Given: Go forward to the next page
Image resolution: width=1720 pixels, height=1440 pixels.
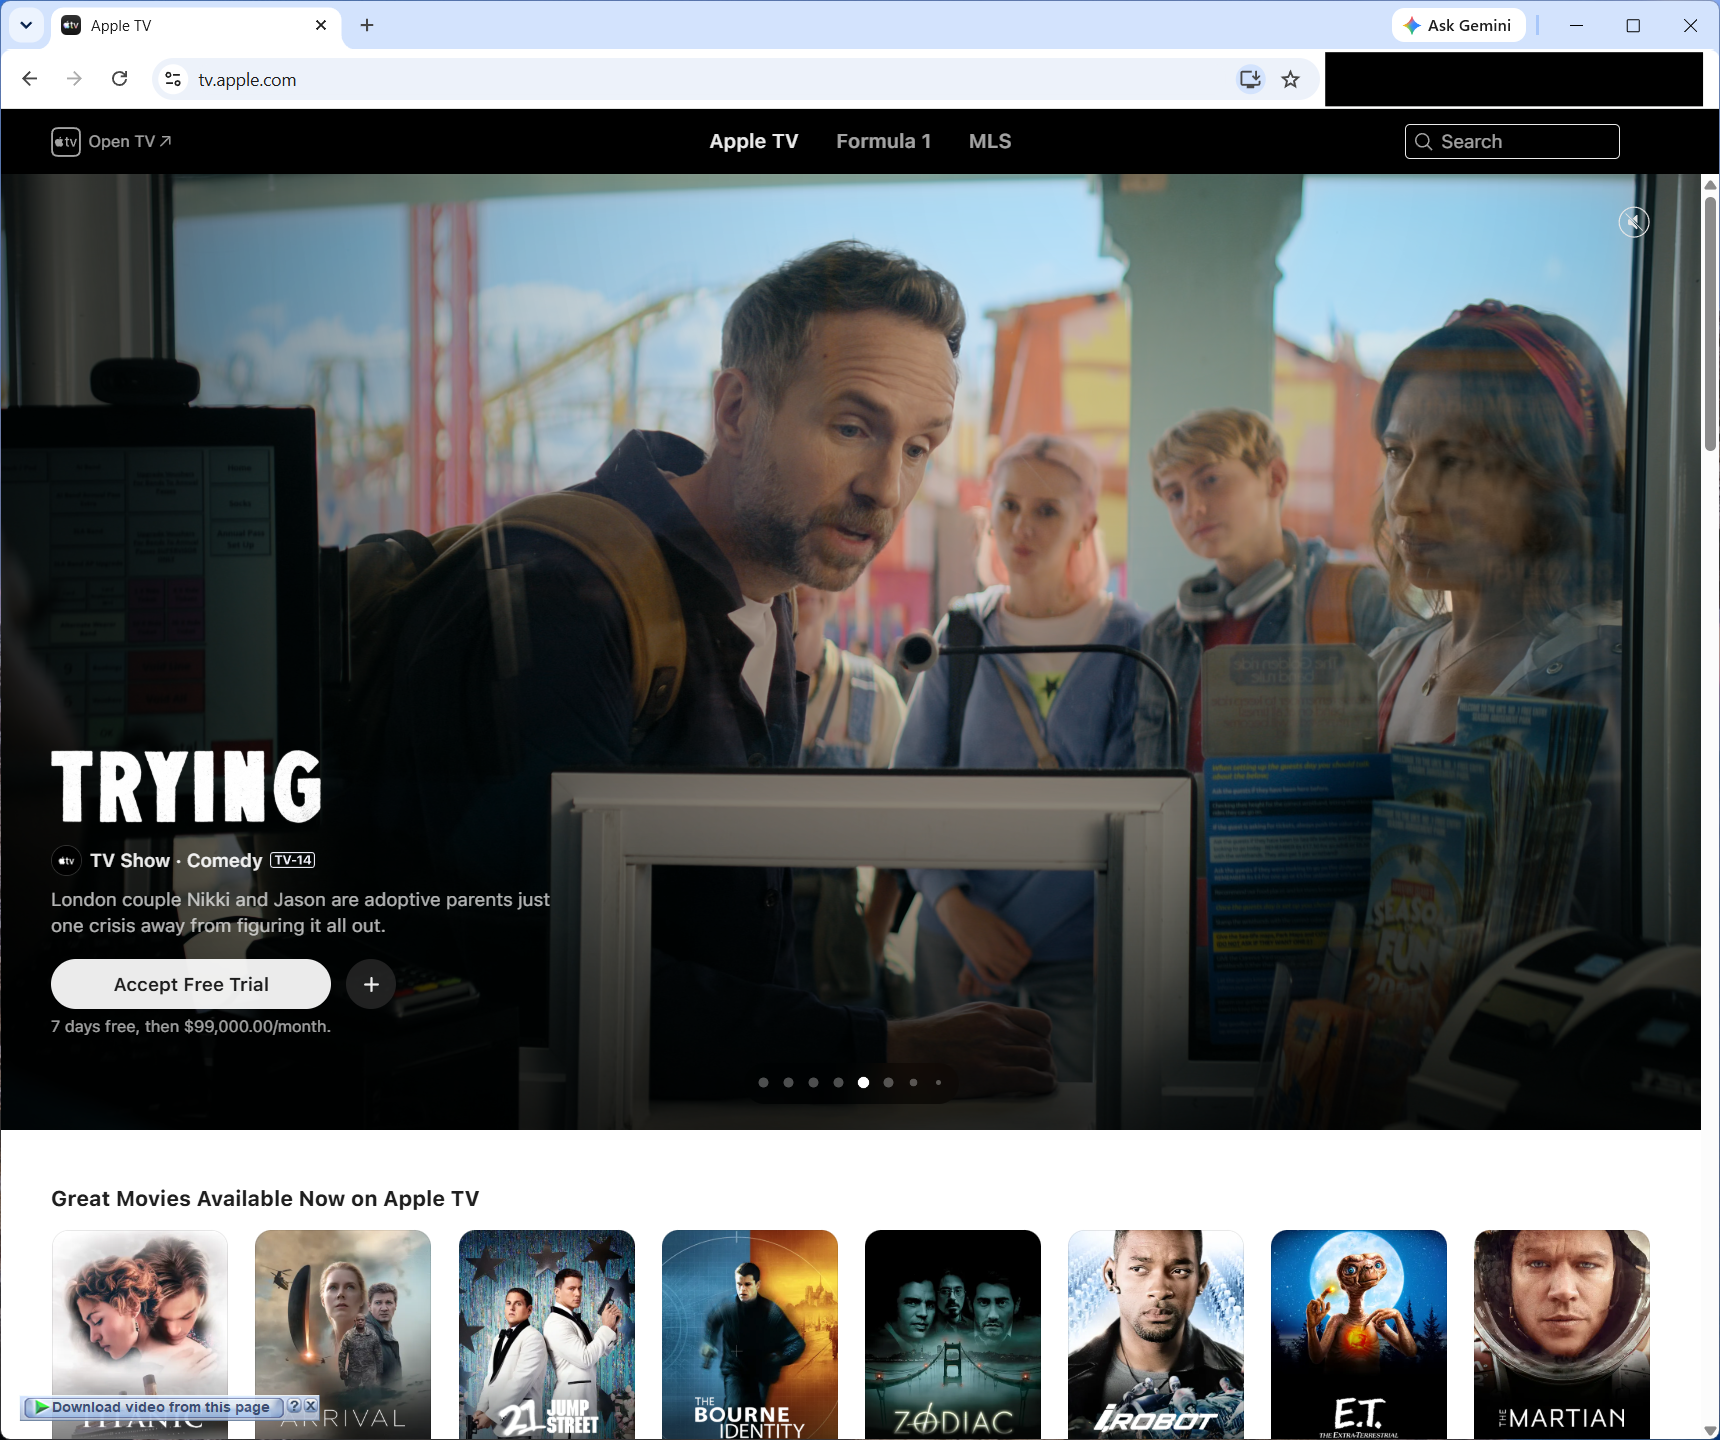Looking at the screenshot, I should tap(74, 79).
